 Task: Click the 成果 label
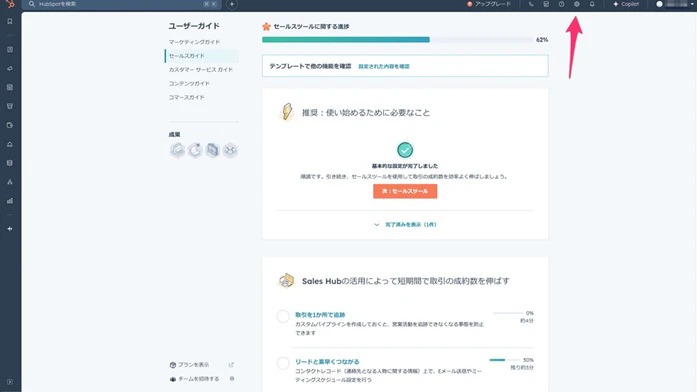click(174, 134)
